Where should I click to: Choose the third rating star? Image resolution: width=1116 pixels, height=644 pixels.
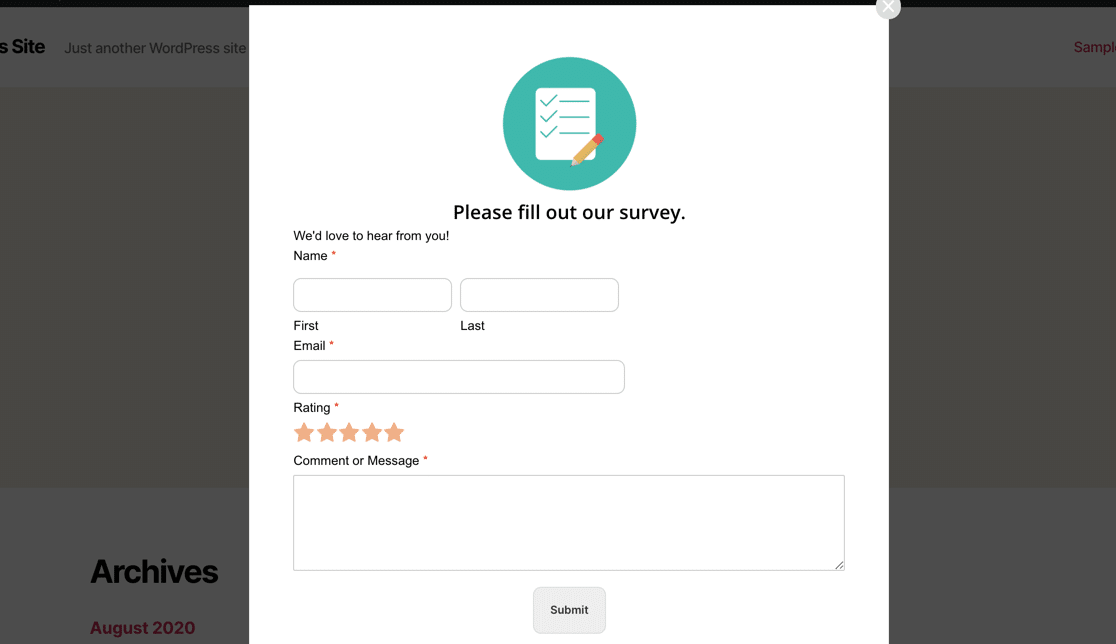349,432
